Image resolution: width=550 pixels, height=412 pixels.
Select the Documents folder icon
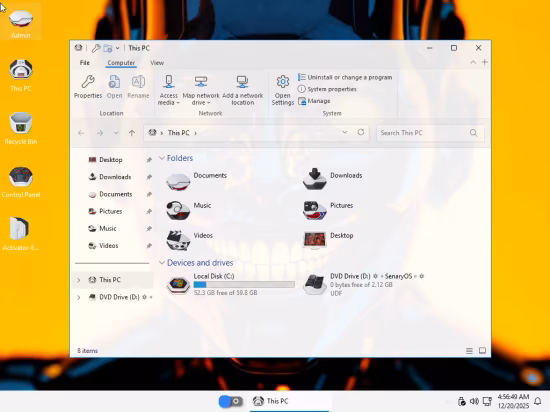178,182
